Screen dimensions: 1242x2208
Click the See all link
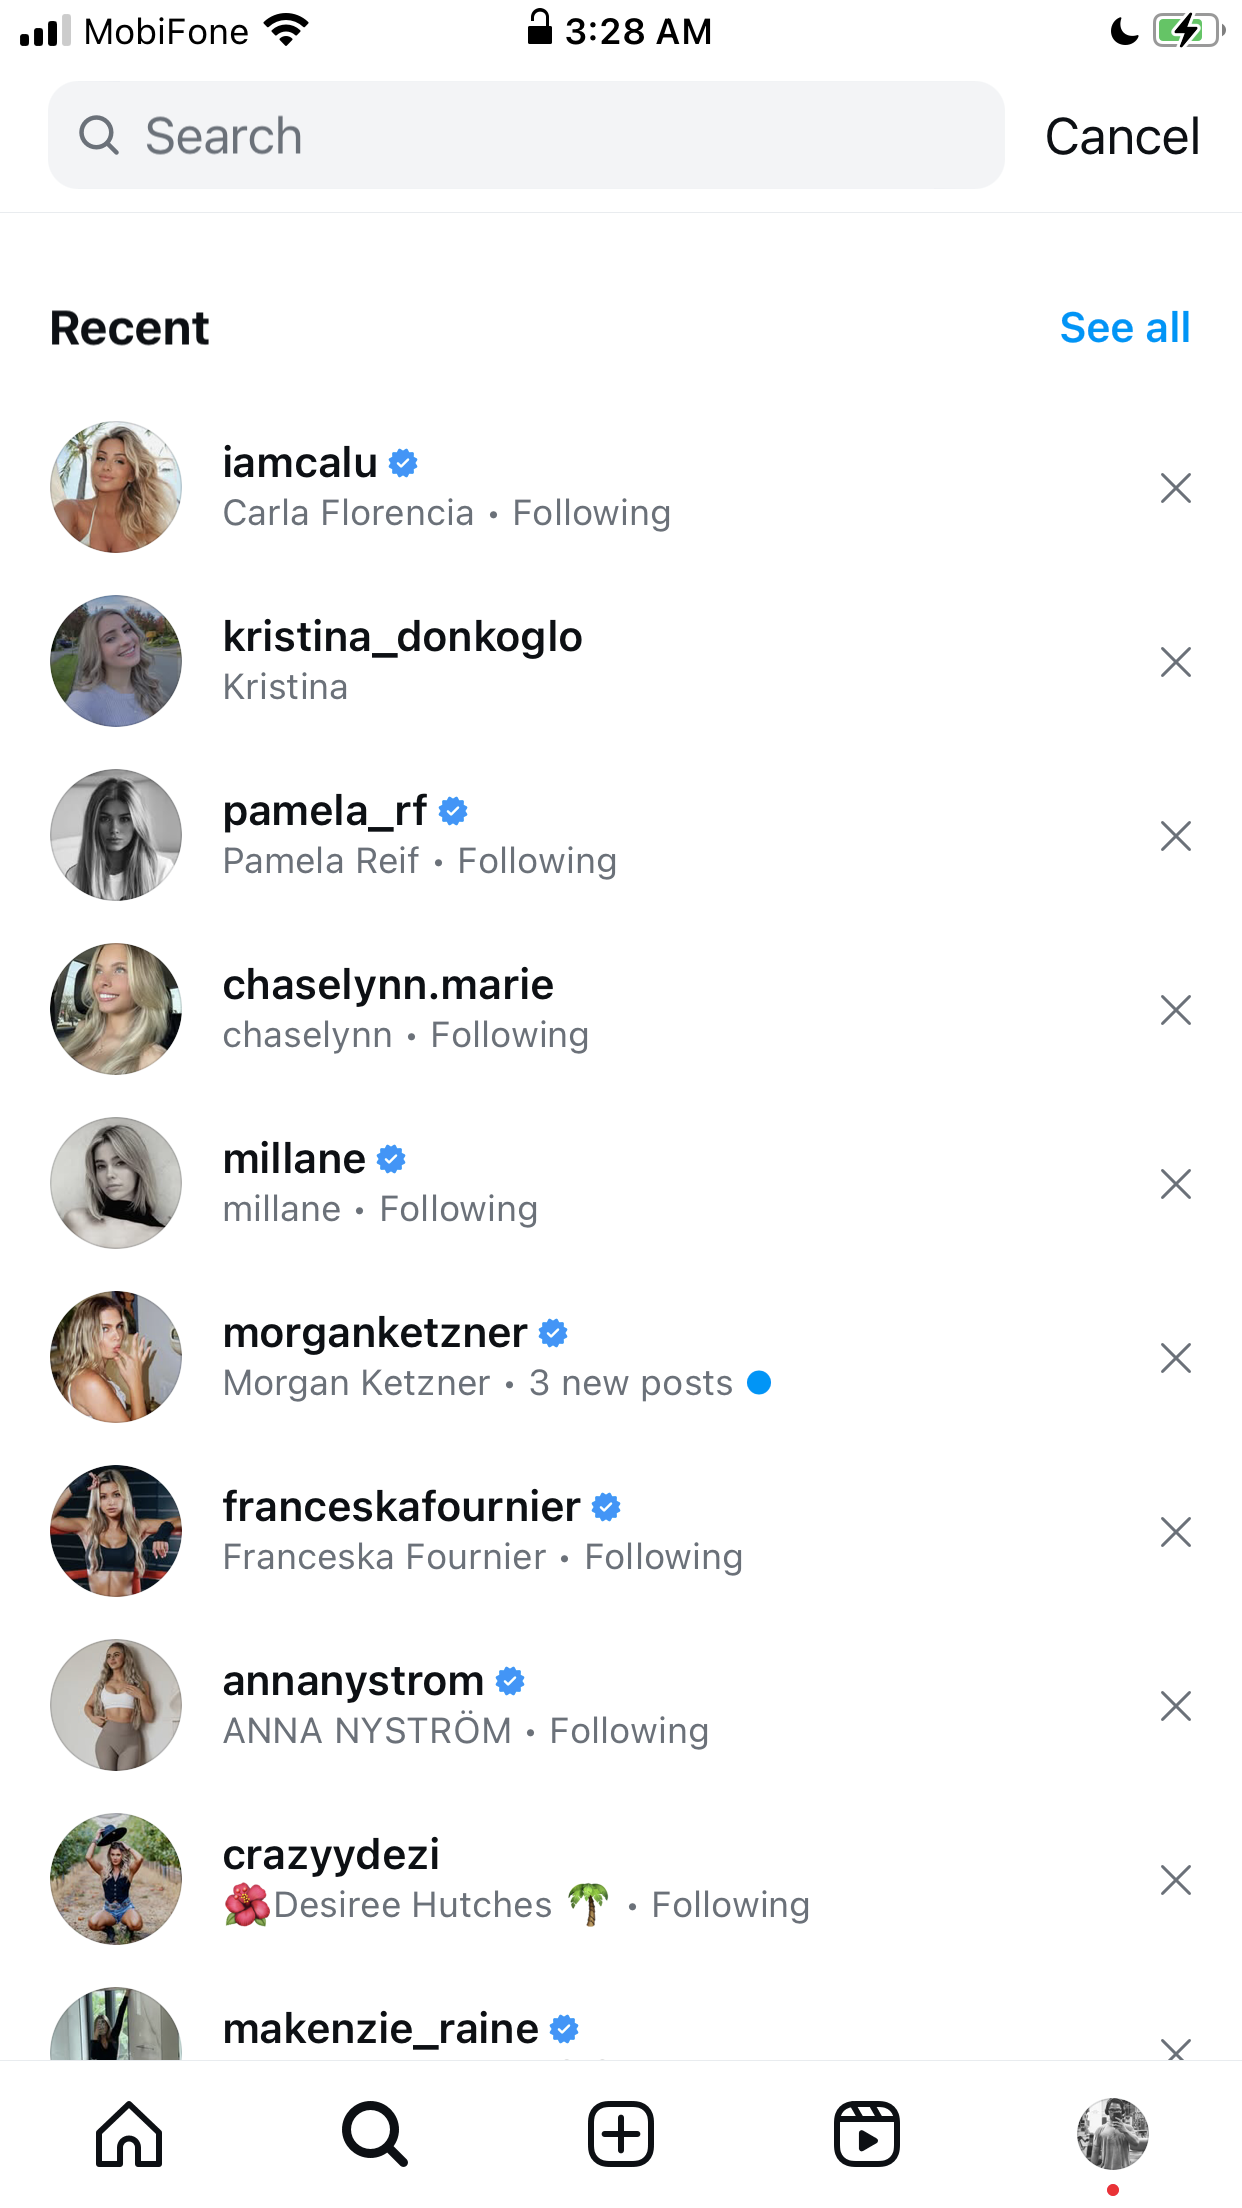click(1125, 328)
